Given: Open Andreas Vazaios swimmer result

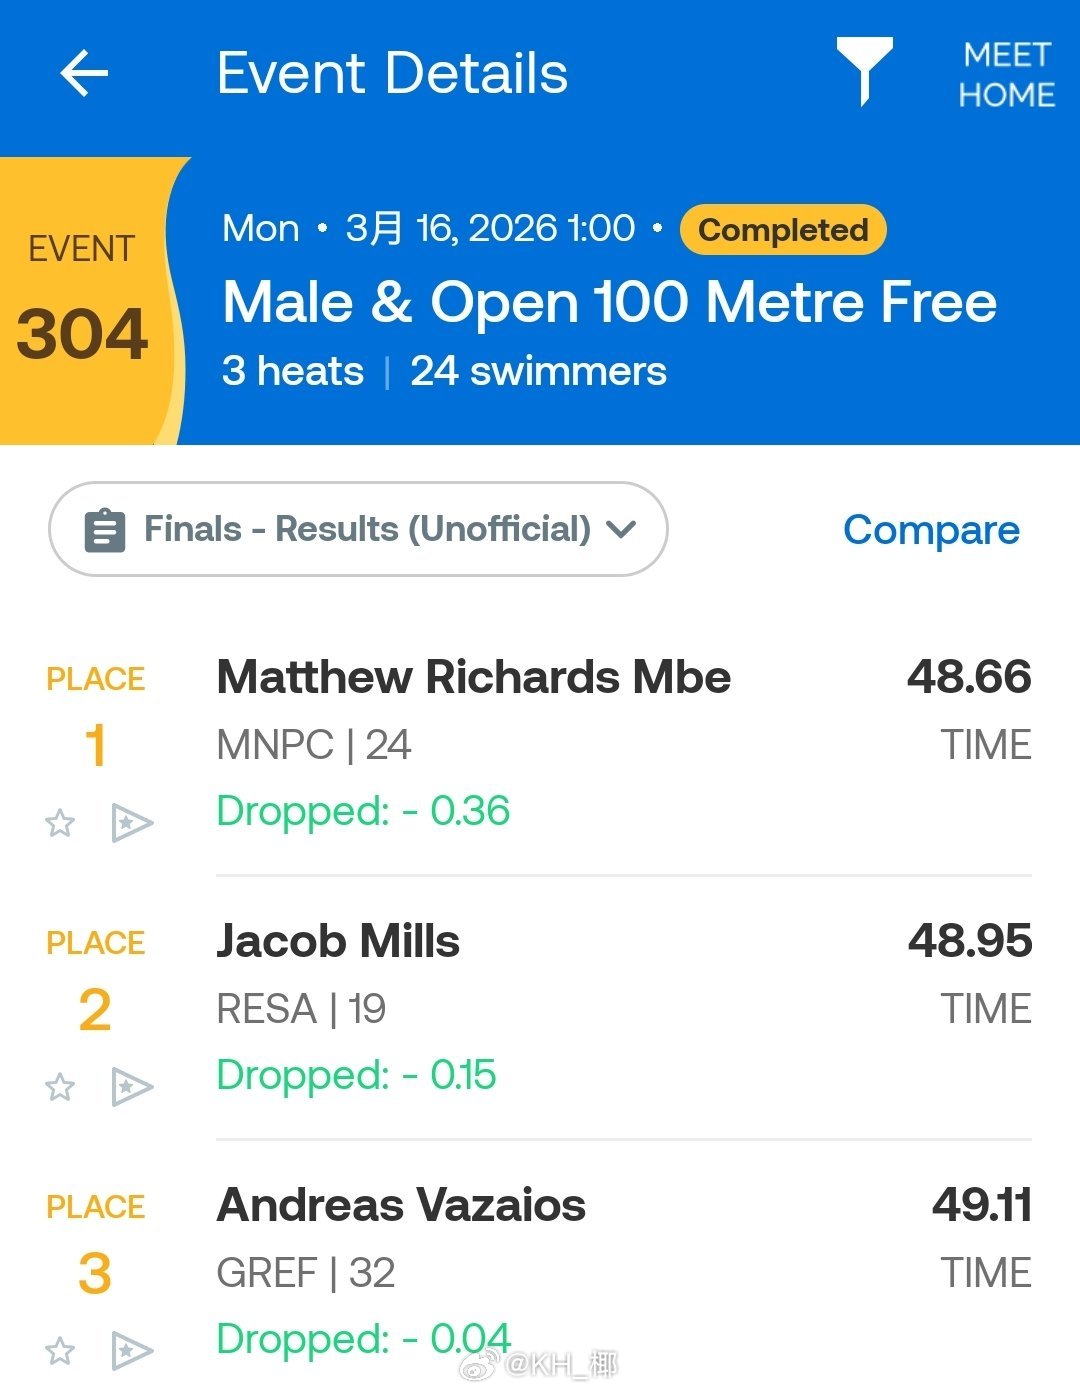Looking at the screenshot, I should coord(401,1205).
